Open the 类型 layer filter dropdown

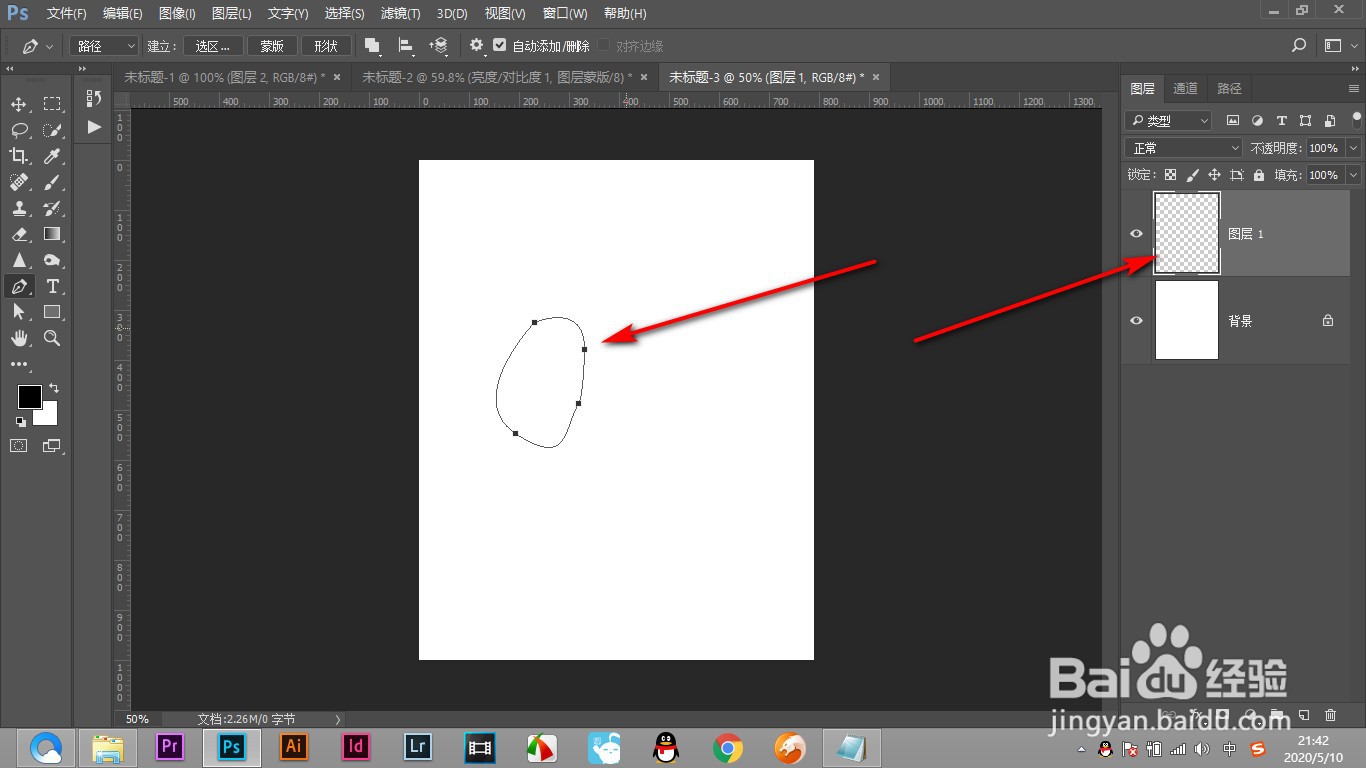click(1168, 120)
